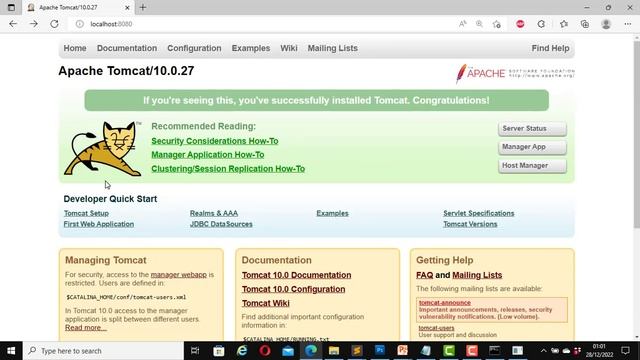Click the Apache Software Foundation logo
Viewport: 640px width, 360px height.
[x=515, y=73]
